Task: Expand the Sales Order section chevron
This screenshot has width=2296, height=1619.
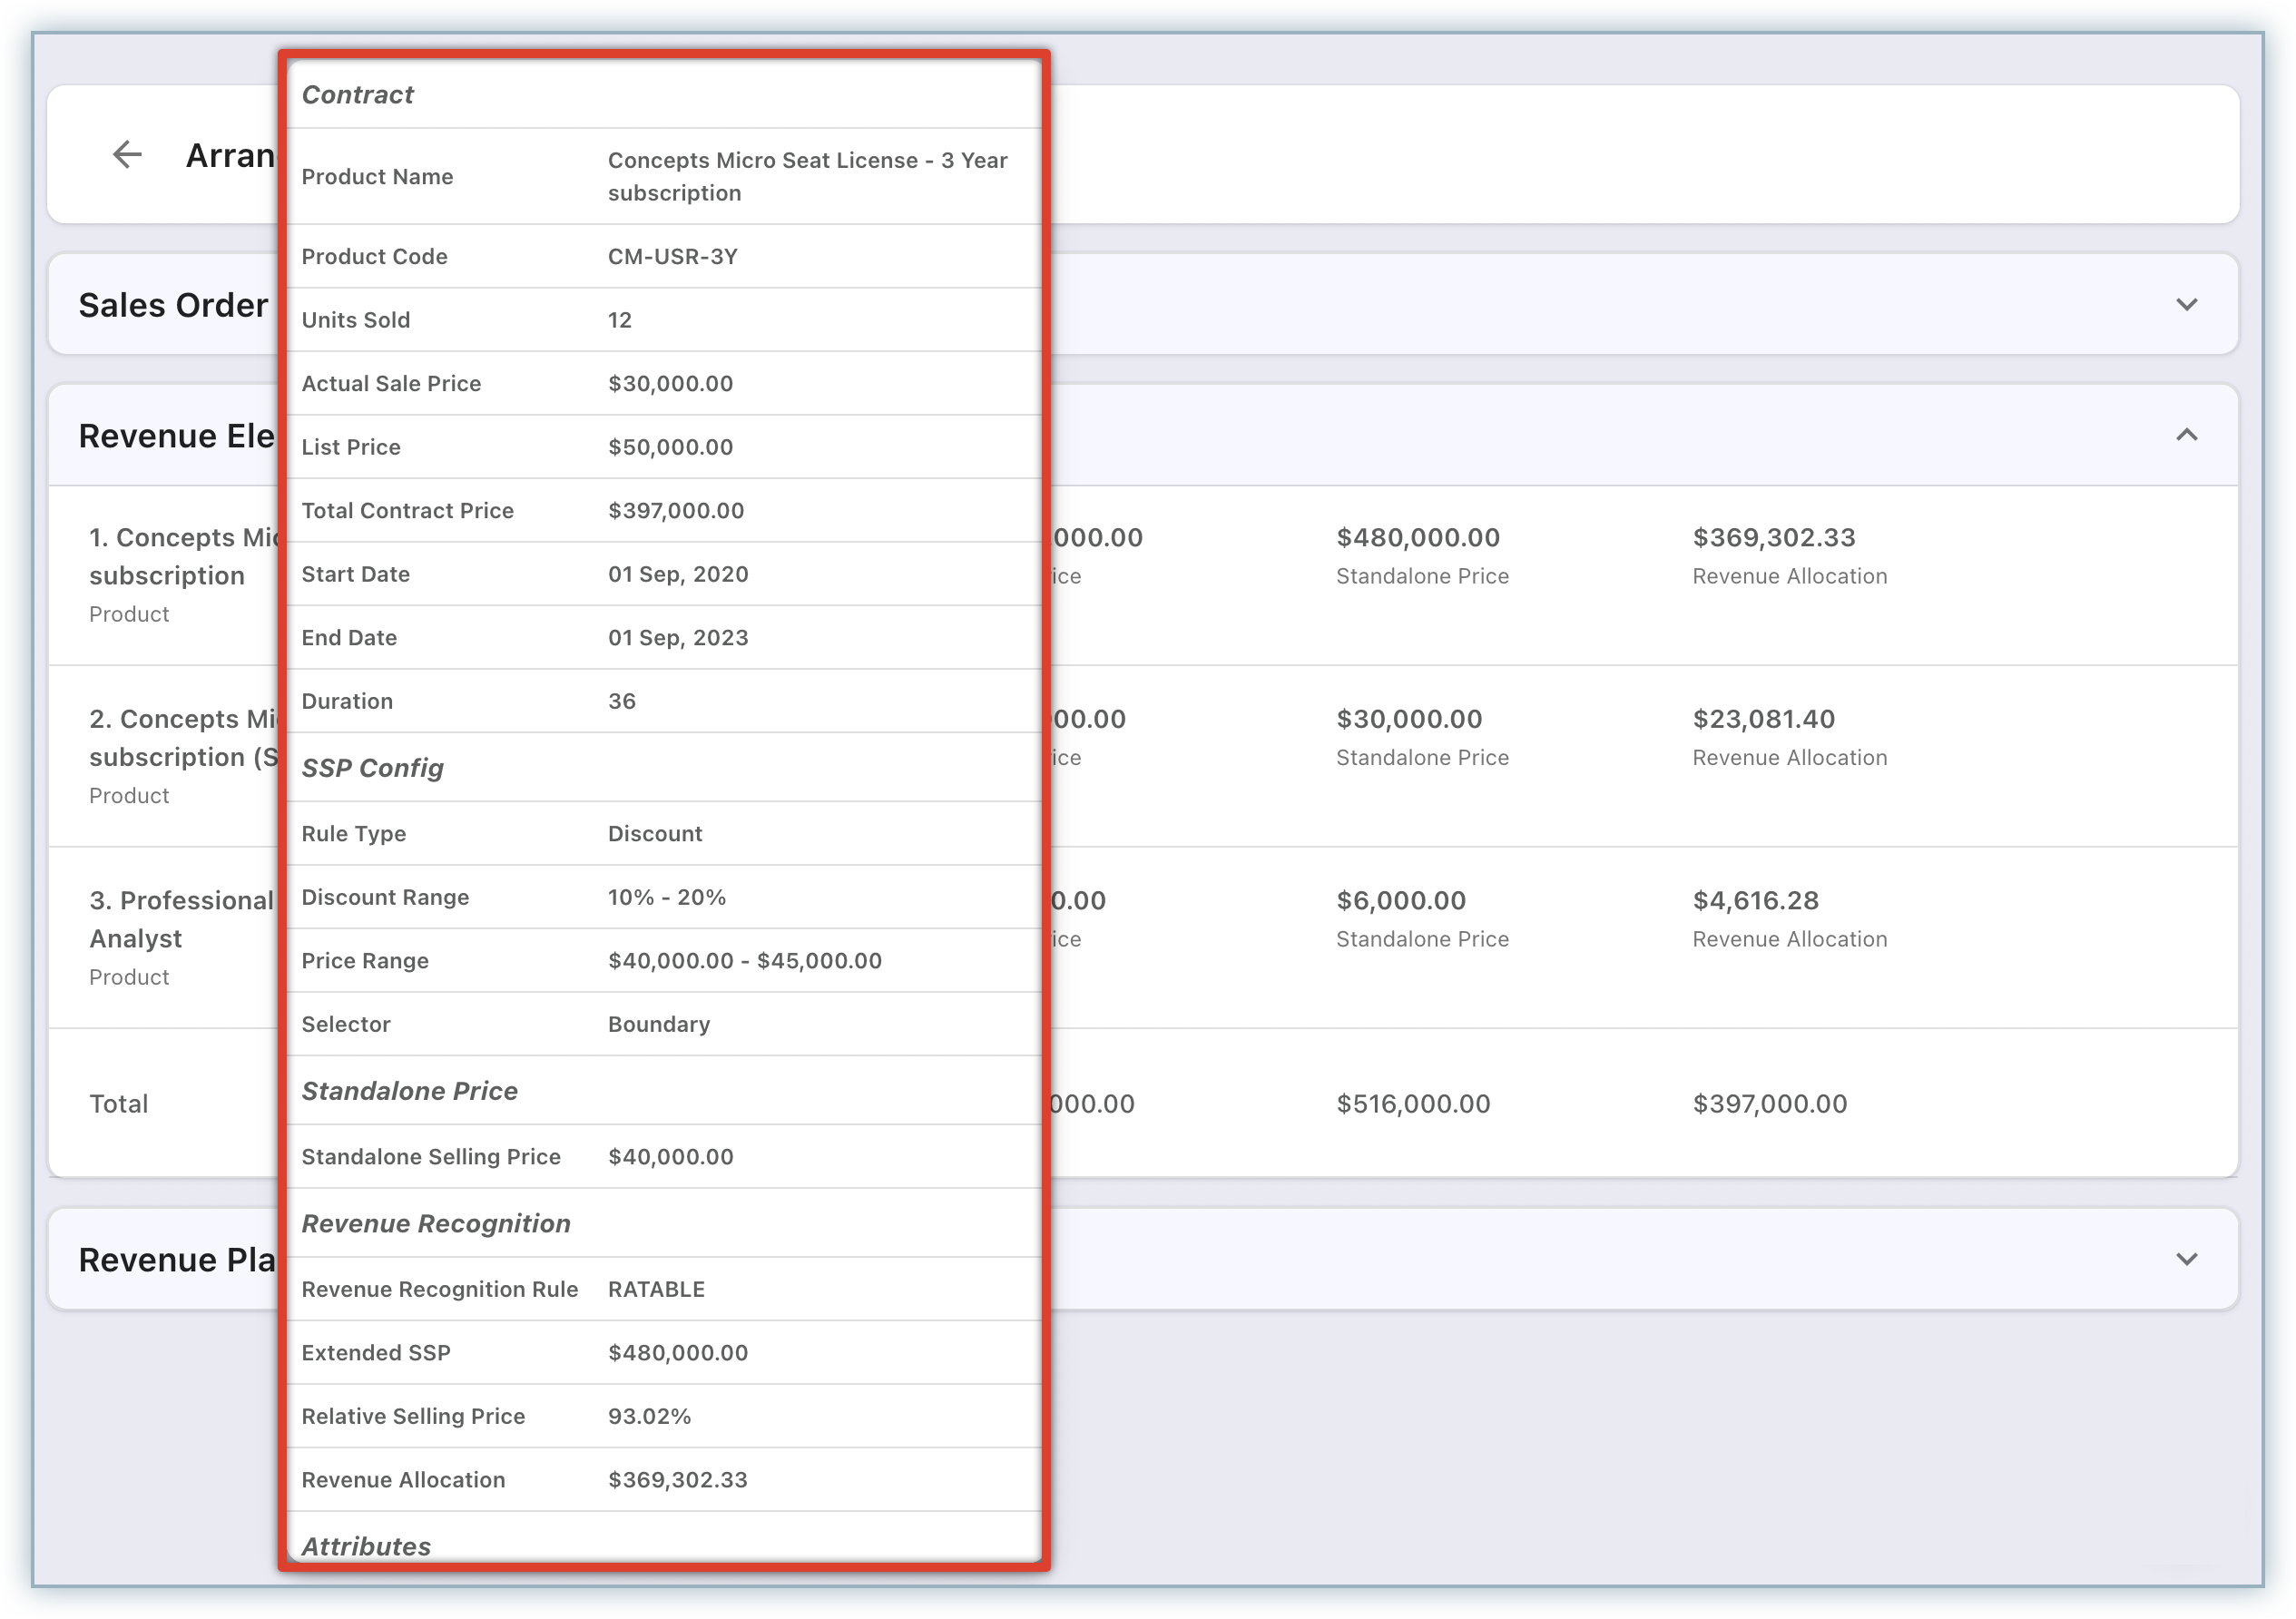Action: pyautogui.click(x=2186, y=305)
